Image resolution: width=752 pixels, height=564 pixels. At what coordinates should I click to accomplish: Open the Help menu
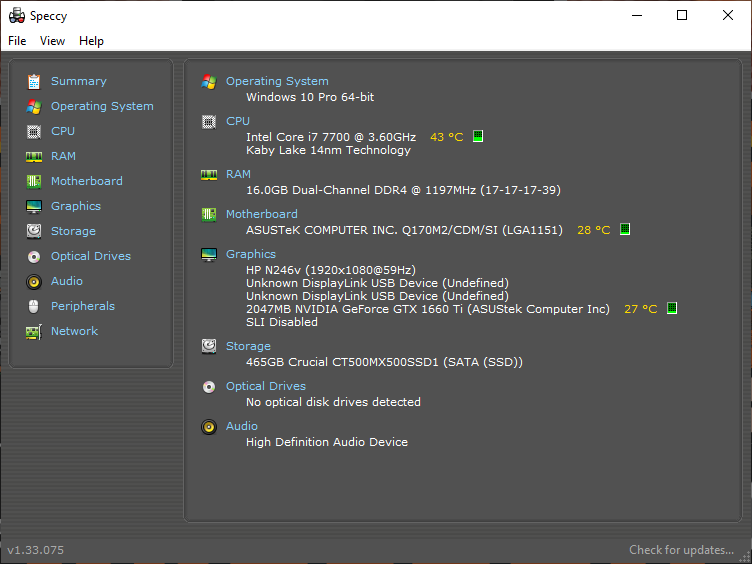(91, 41)
